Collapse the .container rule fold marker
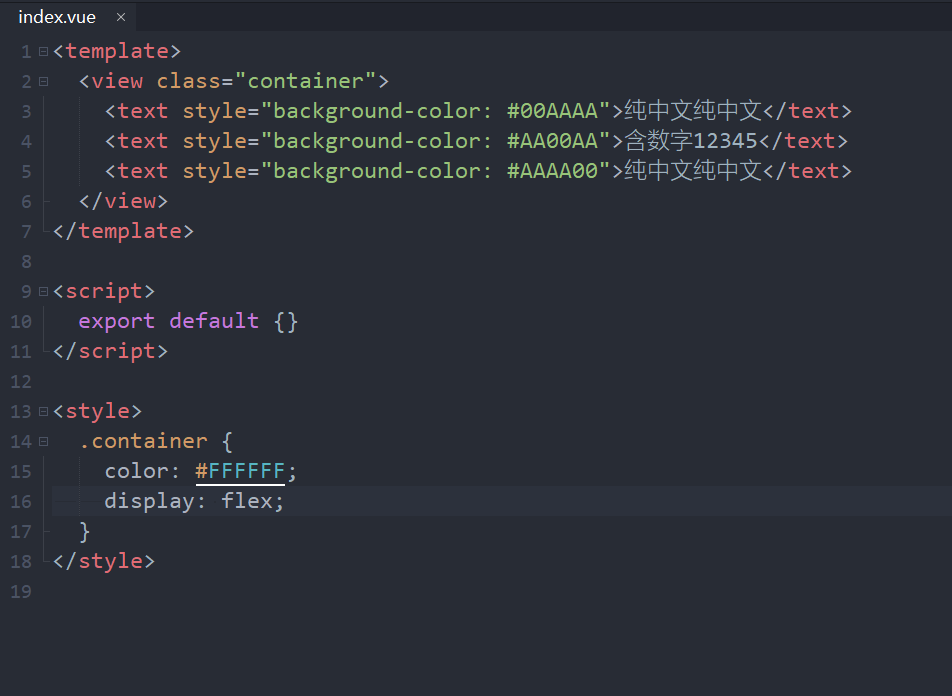952x696 pixels. click(x=44, y=442)
